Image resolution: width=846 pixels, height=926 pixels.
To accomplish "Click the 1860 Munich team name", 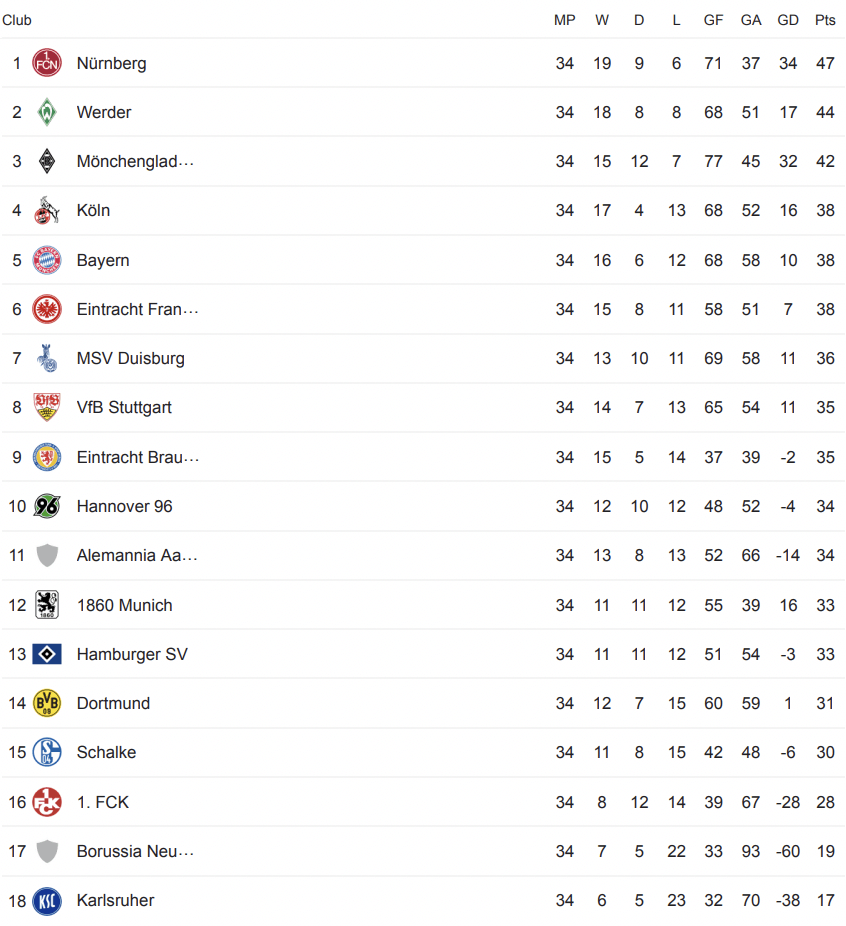I will coord(125,605).
